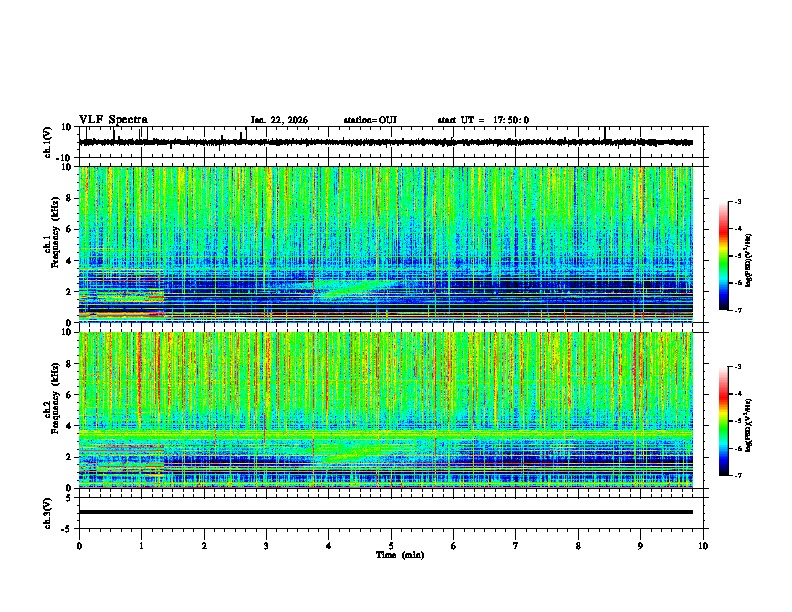This screenshot has width=792, height=612.
Task: Click the ch.1(V) waveform axis label
Action: 48,142
